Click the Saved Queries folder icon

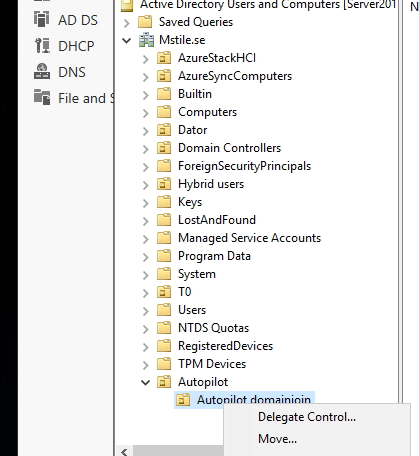[145, 22]
